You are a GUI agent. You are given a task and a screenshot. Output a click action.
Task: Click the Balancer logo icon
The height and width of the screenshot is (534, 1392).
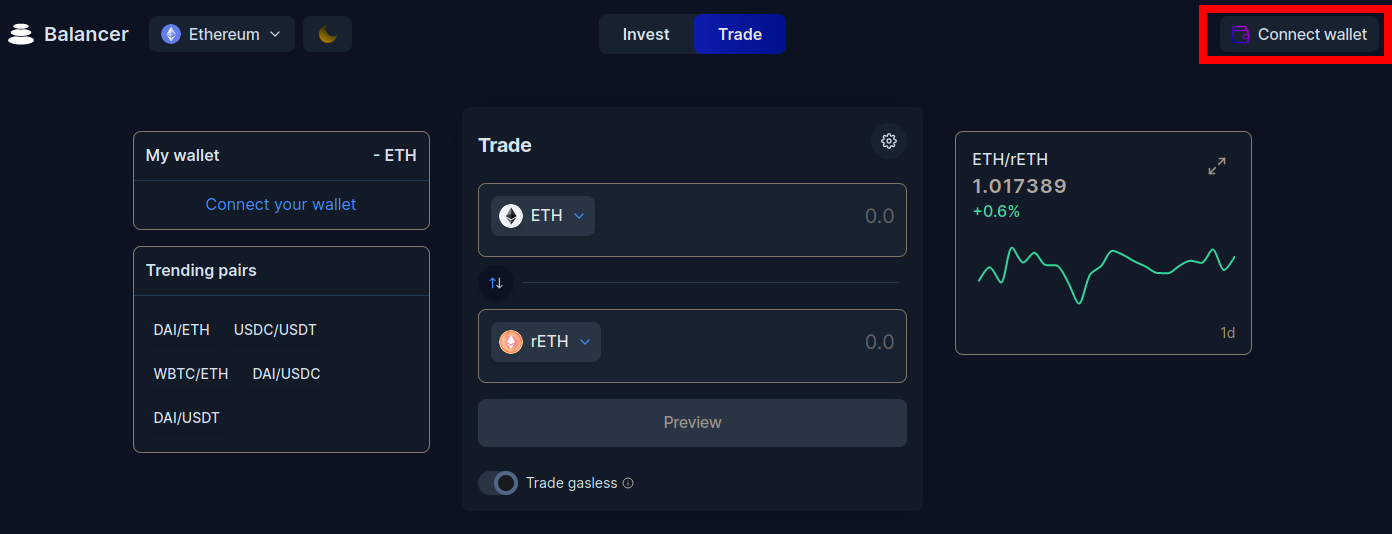tap(21, 34)
